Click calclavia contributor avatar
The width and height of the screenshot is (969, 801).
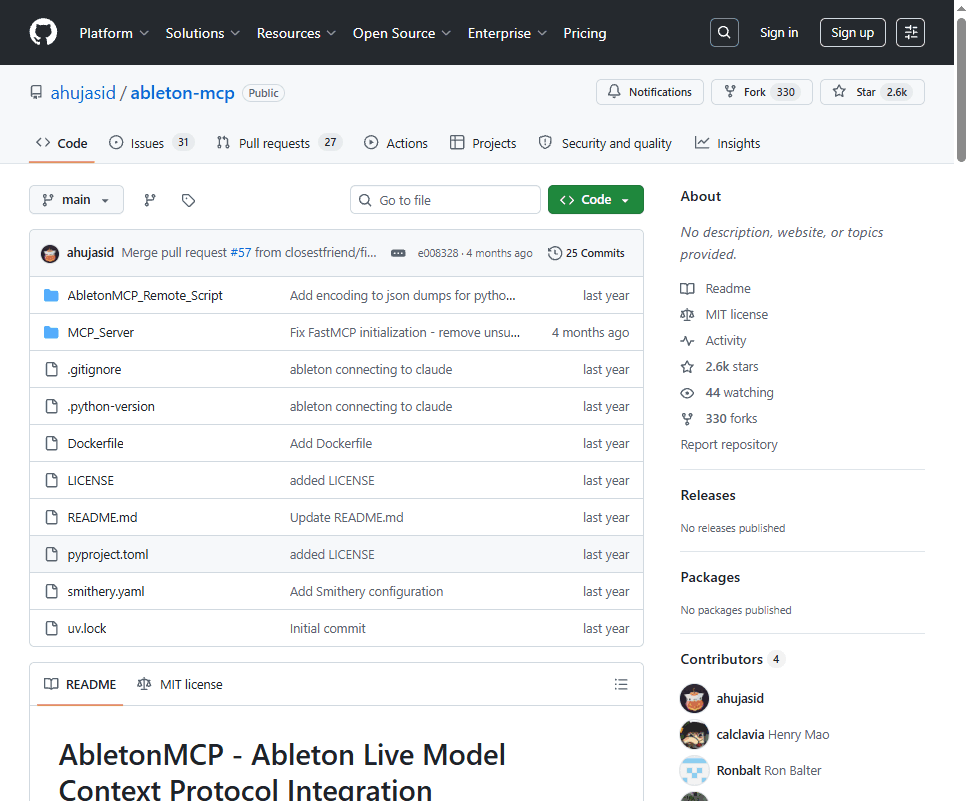(x=694, y=734)
